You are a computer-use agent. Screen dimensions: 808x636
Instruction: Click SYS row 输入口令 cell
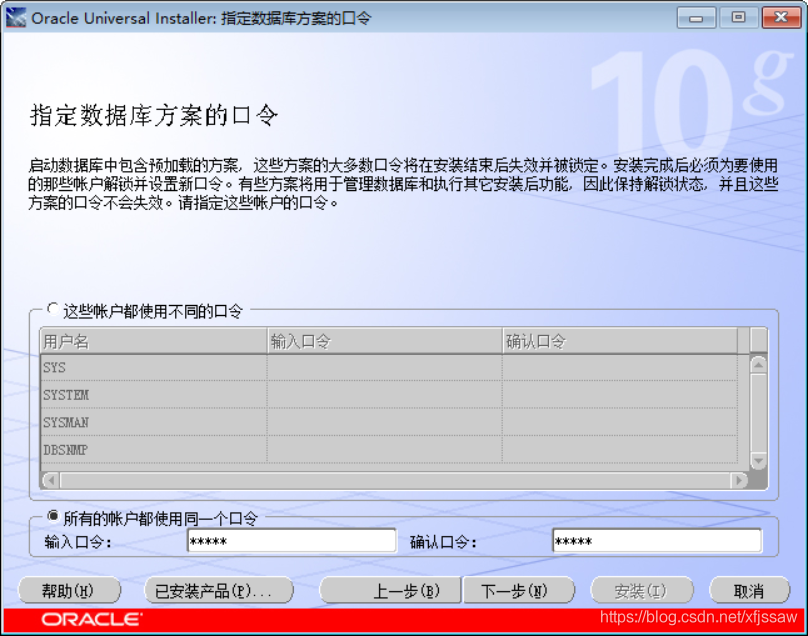(x=384, y=367)
